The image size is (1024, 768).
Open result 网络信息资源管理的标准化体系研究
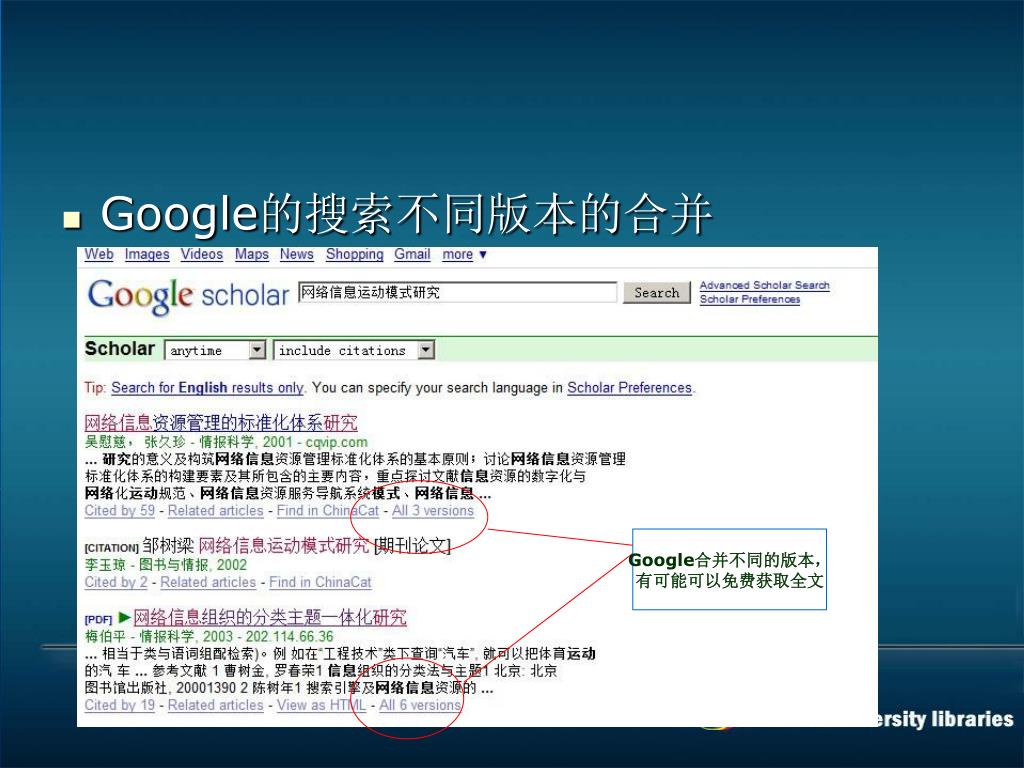tap(221, 423)
